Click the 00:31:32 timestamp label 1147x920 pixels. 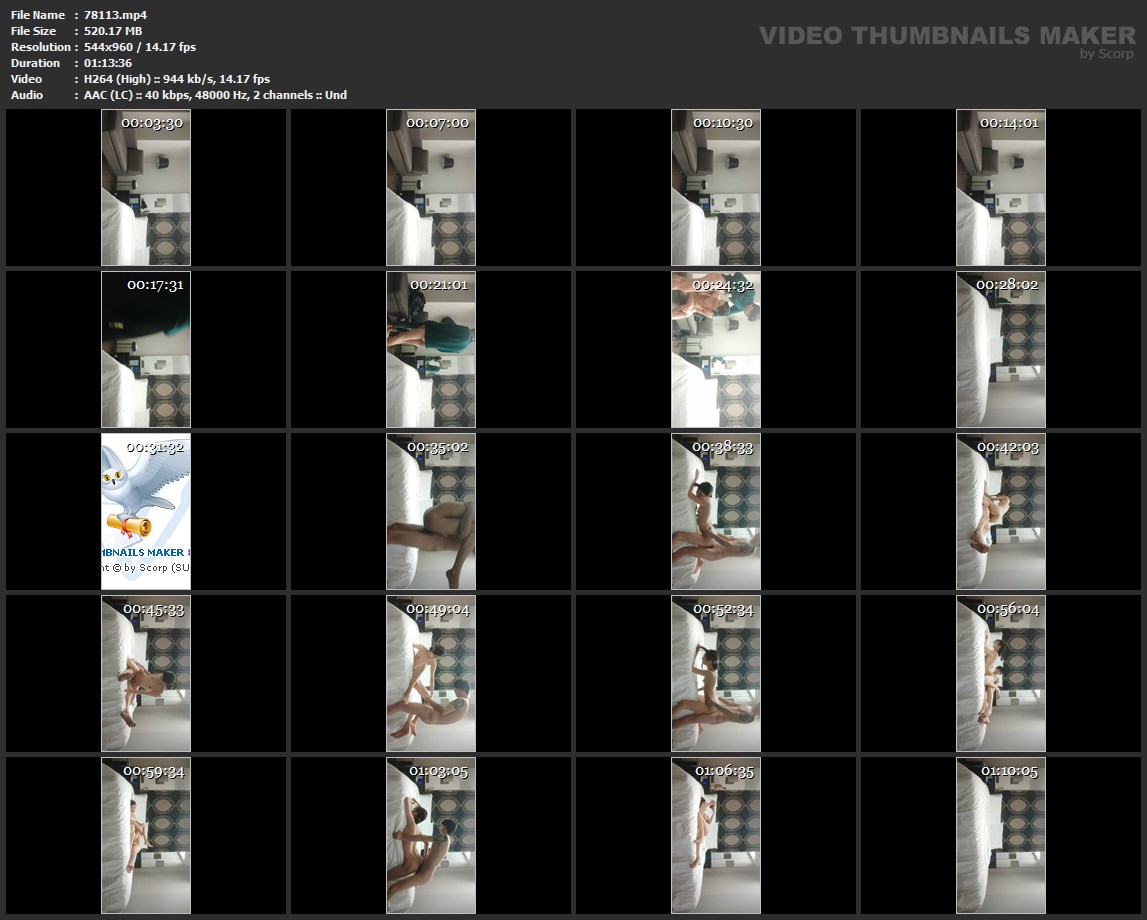click(x=154, y=447)
